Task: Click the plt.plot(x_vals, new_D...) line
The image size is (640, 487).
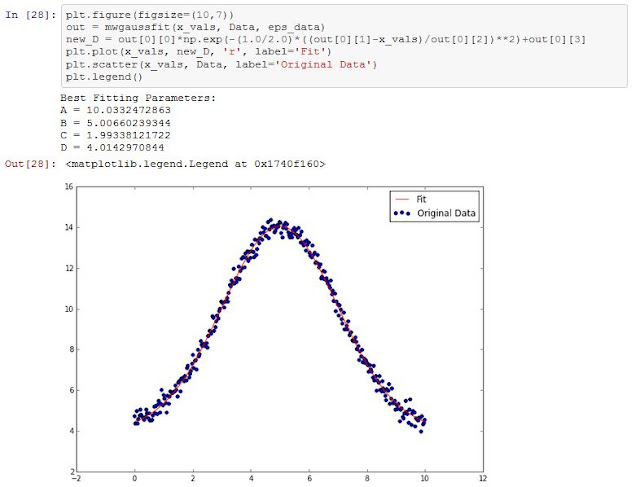Action: 198,52
